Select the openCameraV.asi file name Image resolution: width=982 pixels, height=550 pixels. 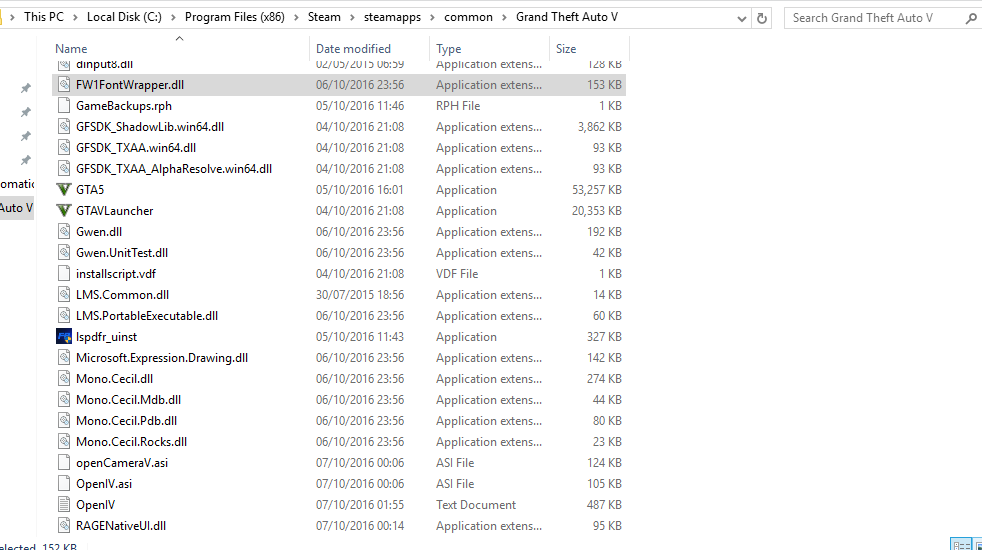point(122,463)
